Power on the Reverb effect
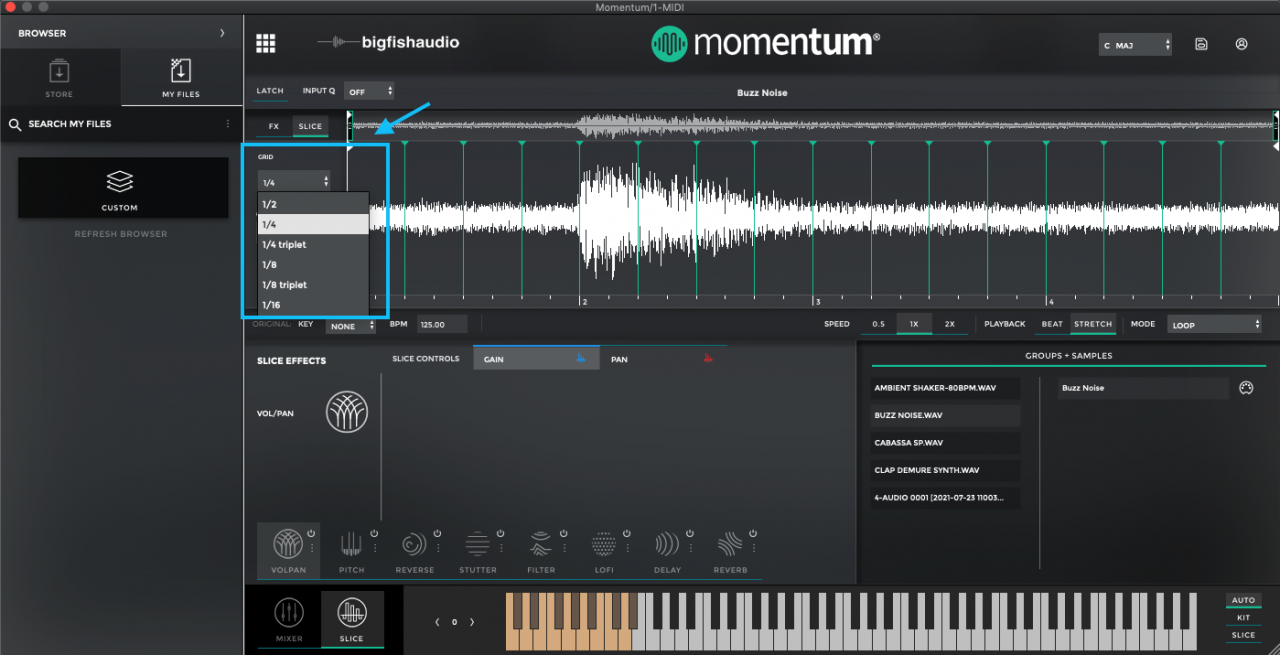Image resolution: width=1280 pixels, height=655 pixels. pos(755,533)
